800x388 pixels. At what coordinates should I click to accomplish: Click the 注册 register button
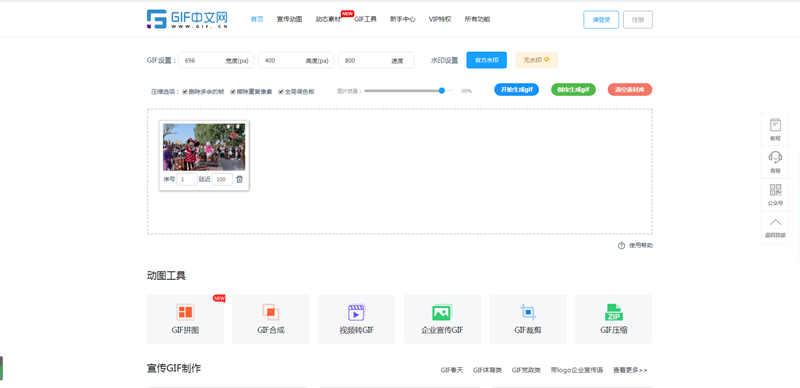(x=638, y=19)
